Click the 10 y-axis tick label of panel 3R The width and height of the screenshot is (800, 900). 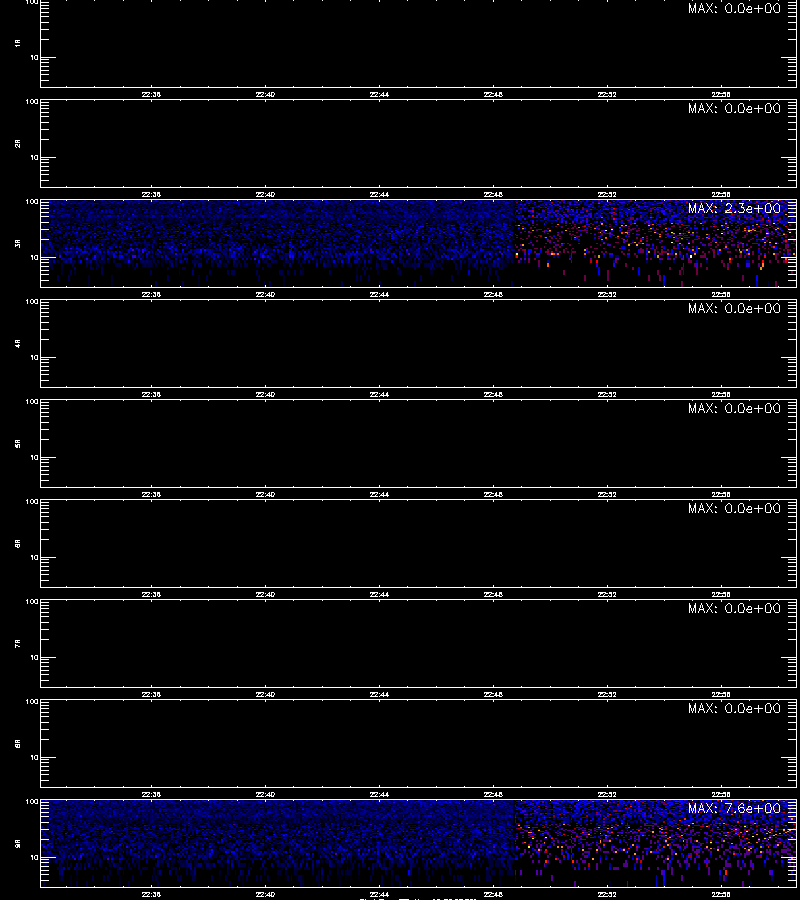coord(34,257)
